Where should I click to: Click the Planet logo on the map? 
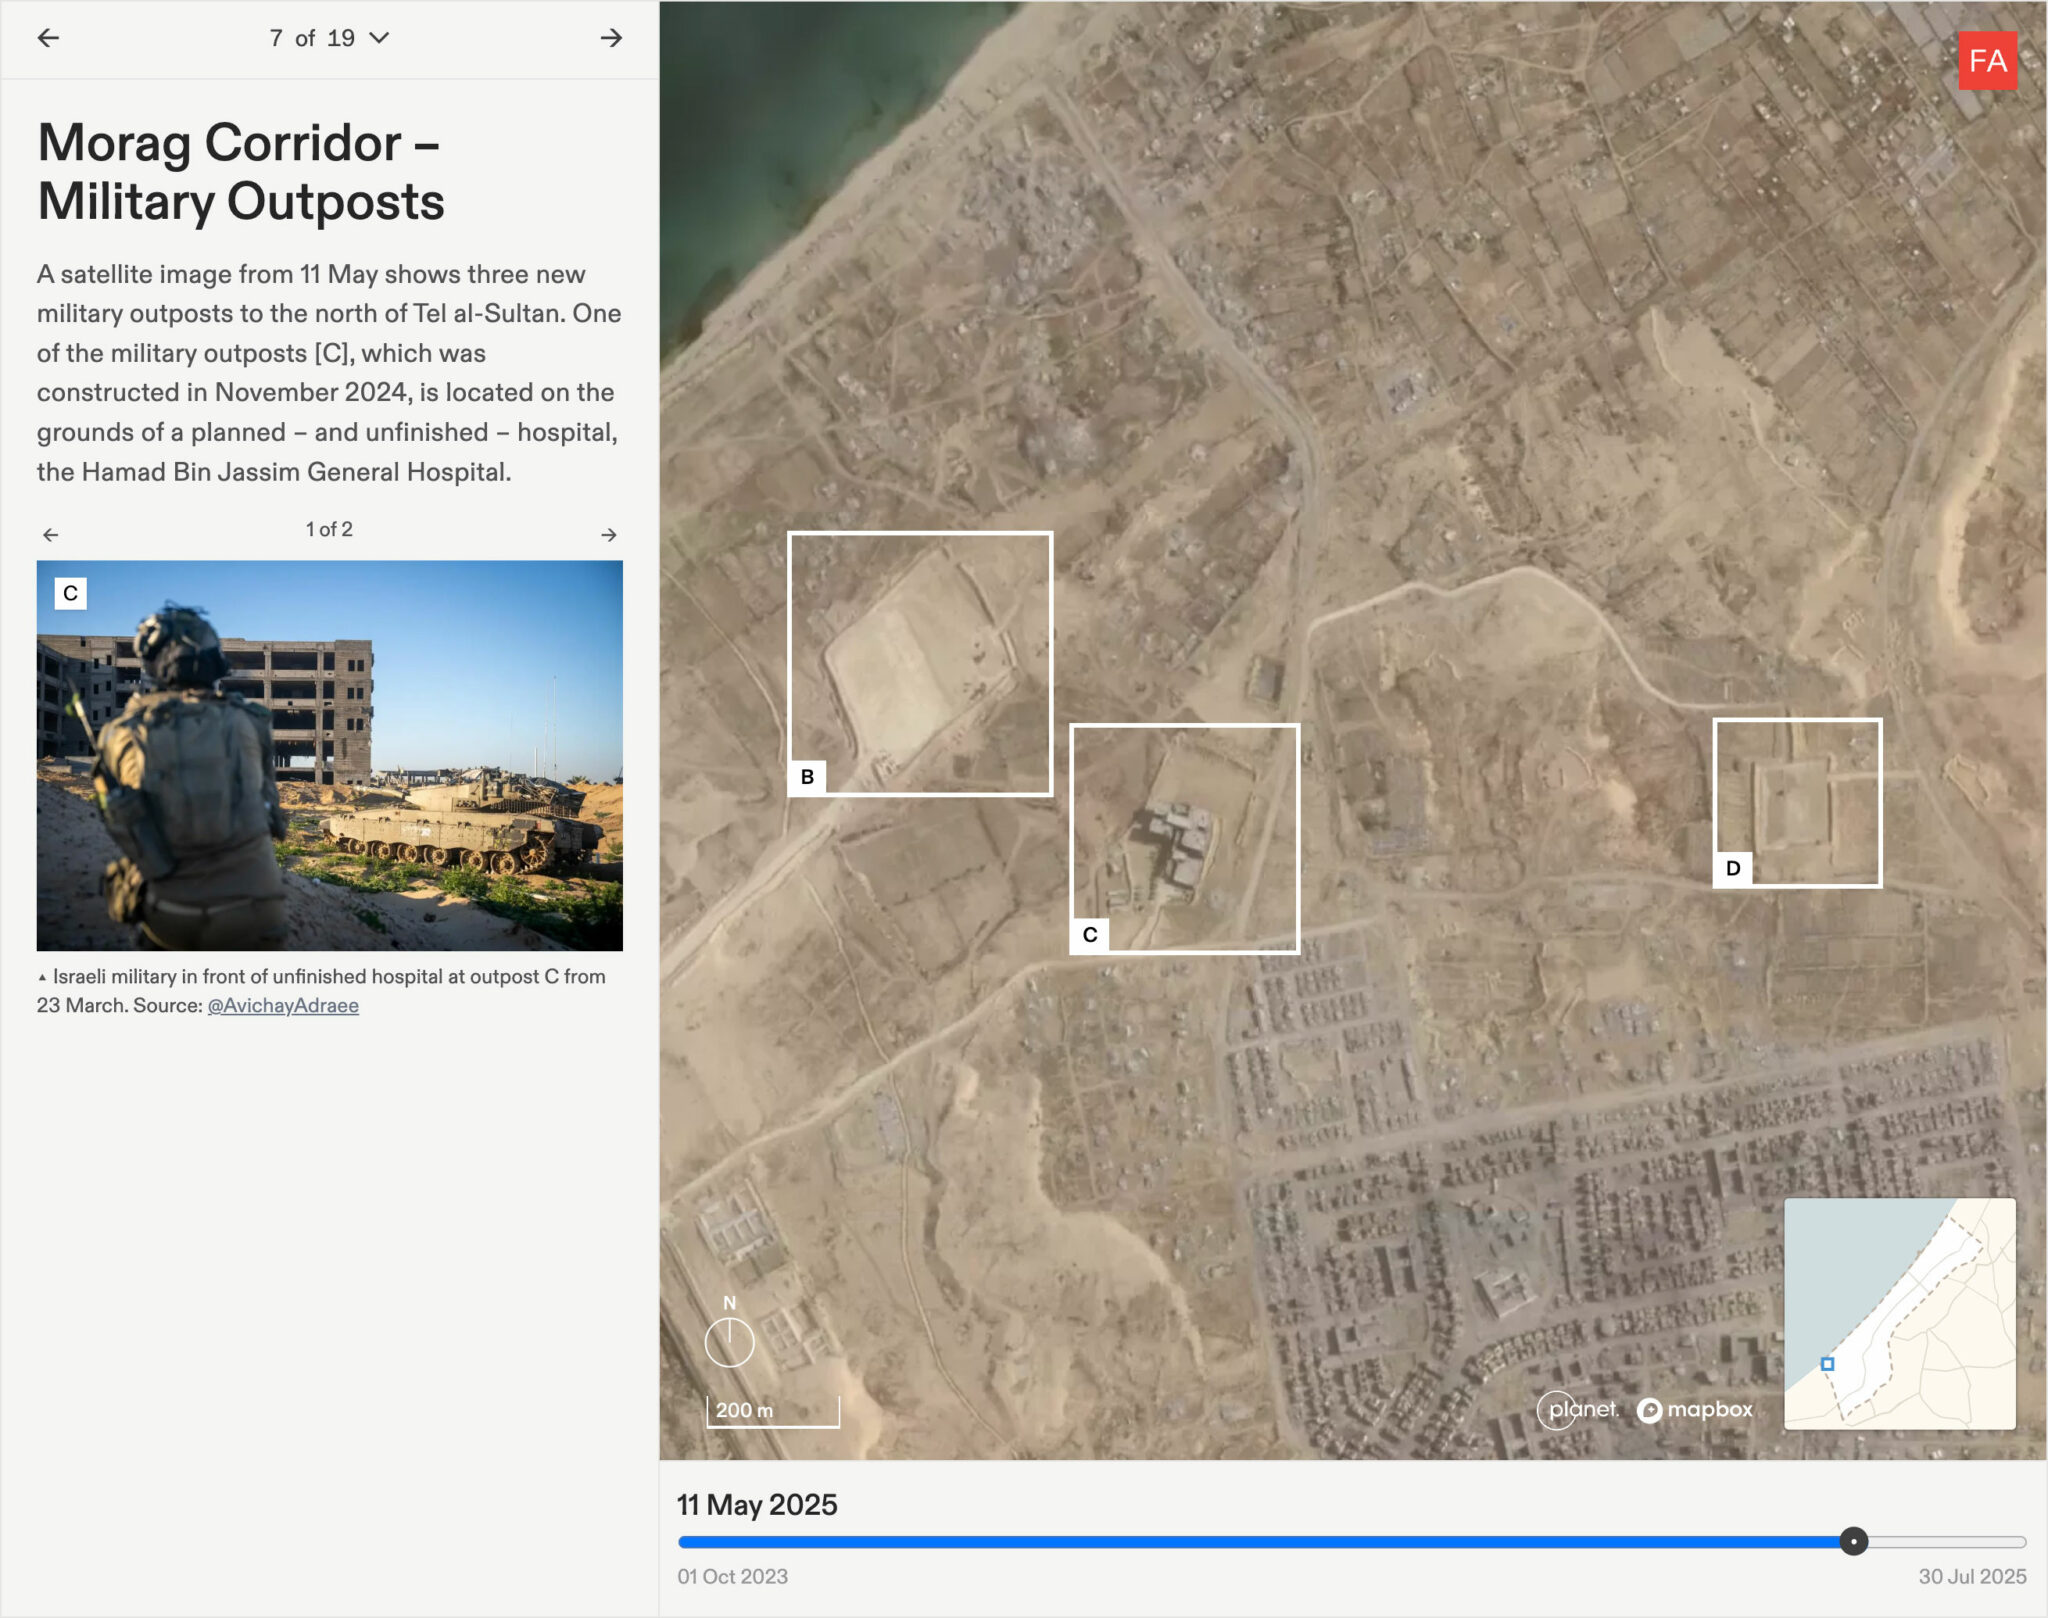(x=1578, y=1410)
